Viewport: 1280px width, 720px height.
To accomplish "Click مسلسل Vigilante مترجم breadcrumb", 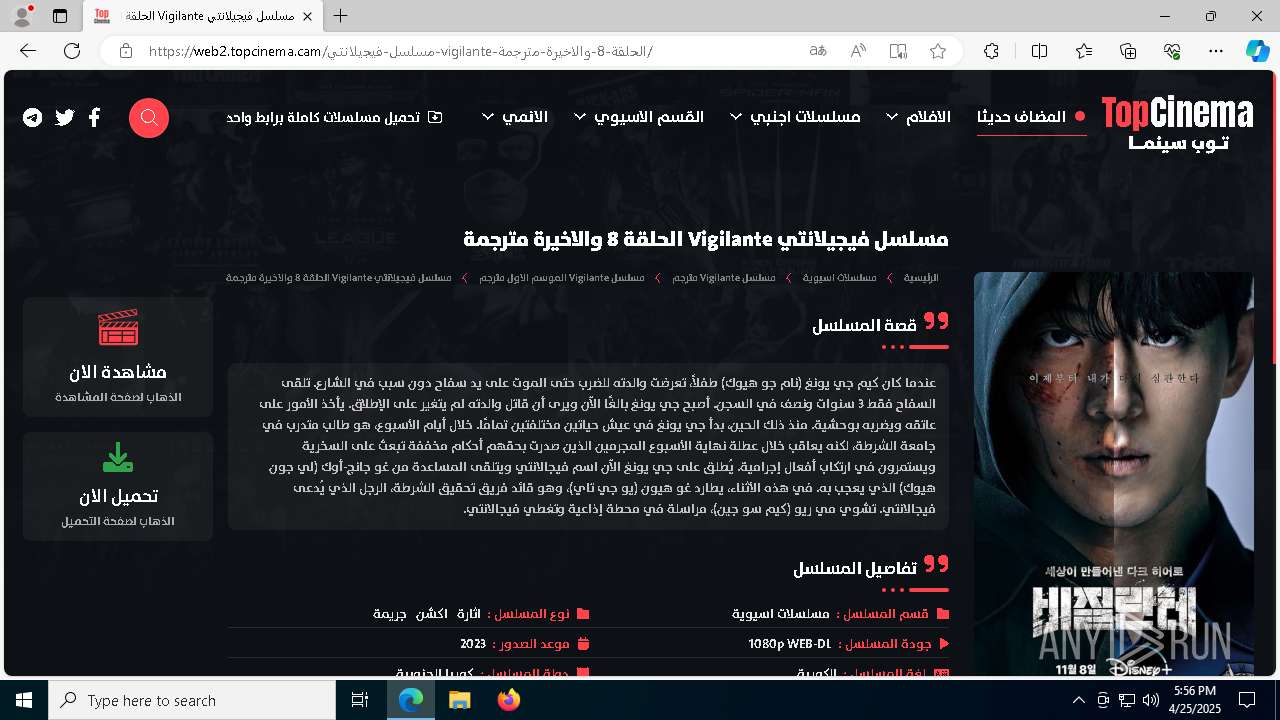I will coord(724,277).
